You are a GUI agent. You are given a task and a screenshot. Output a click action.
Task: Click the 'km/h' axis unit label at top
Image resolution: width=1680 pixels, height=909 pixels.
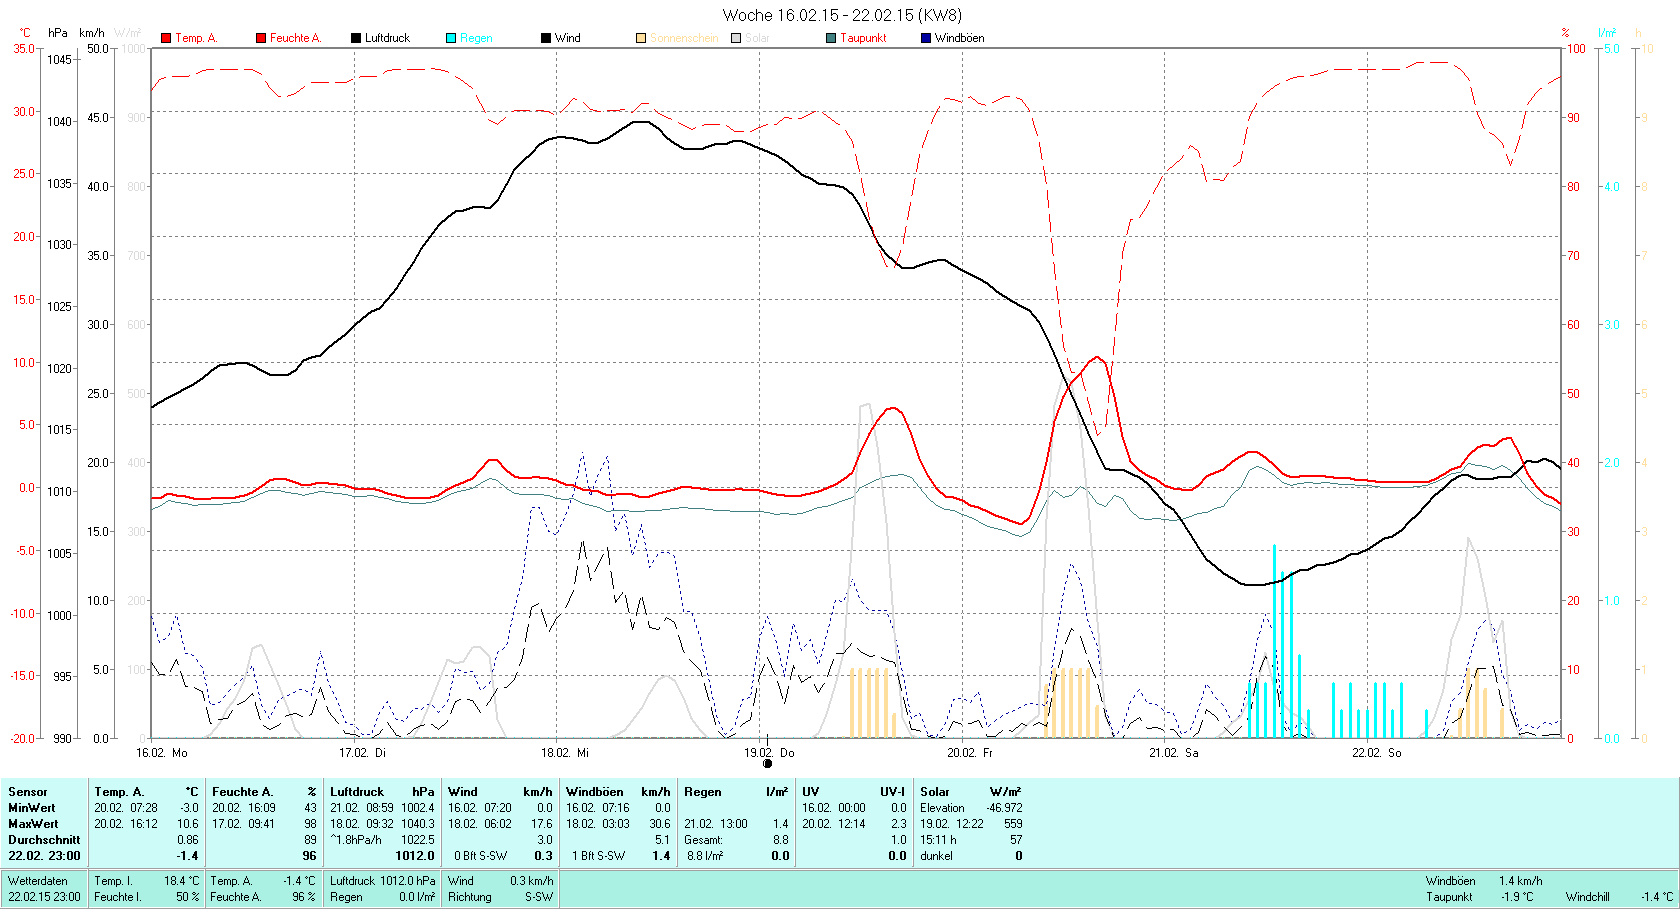click(x=92, y=33)
